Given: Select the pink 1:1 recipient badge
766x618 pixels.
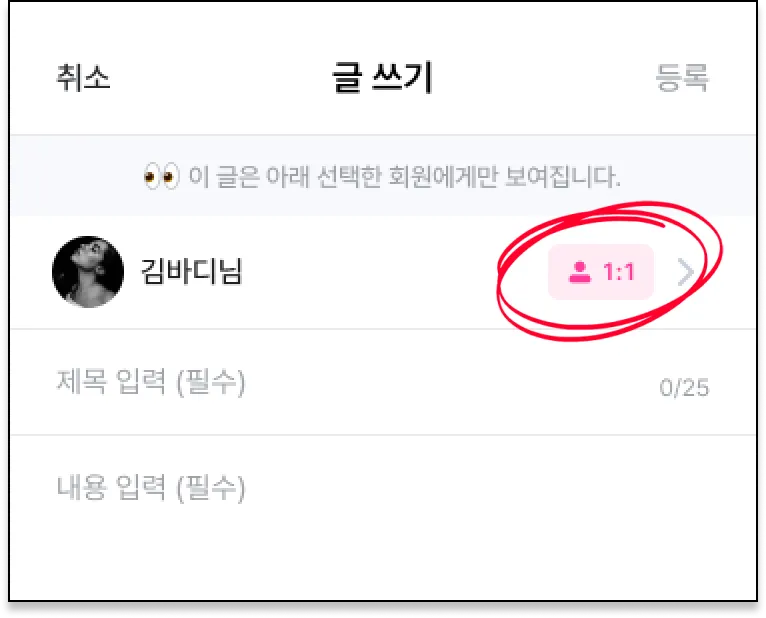Looking at the screenshot, I should point(601,272).
